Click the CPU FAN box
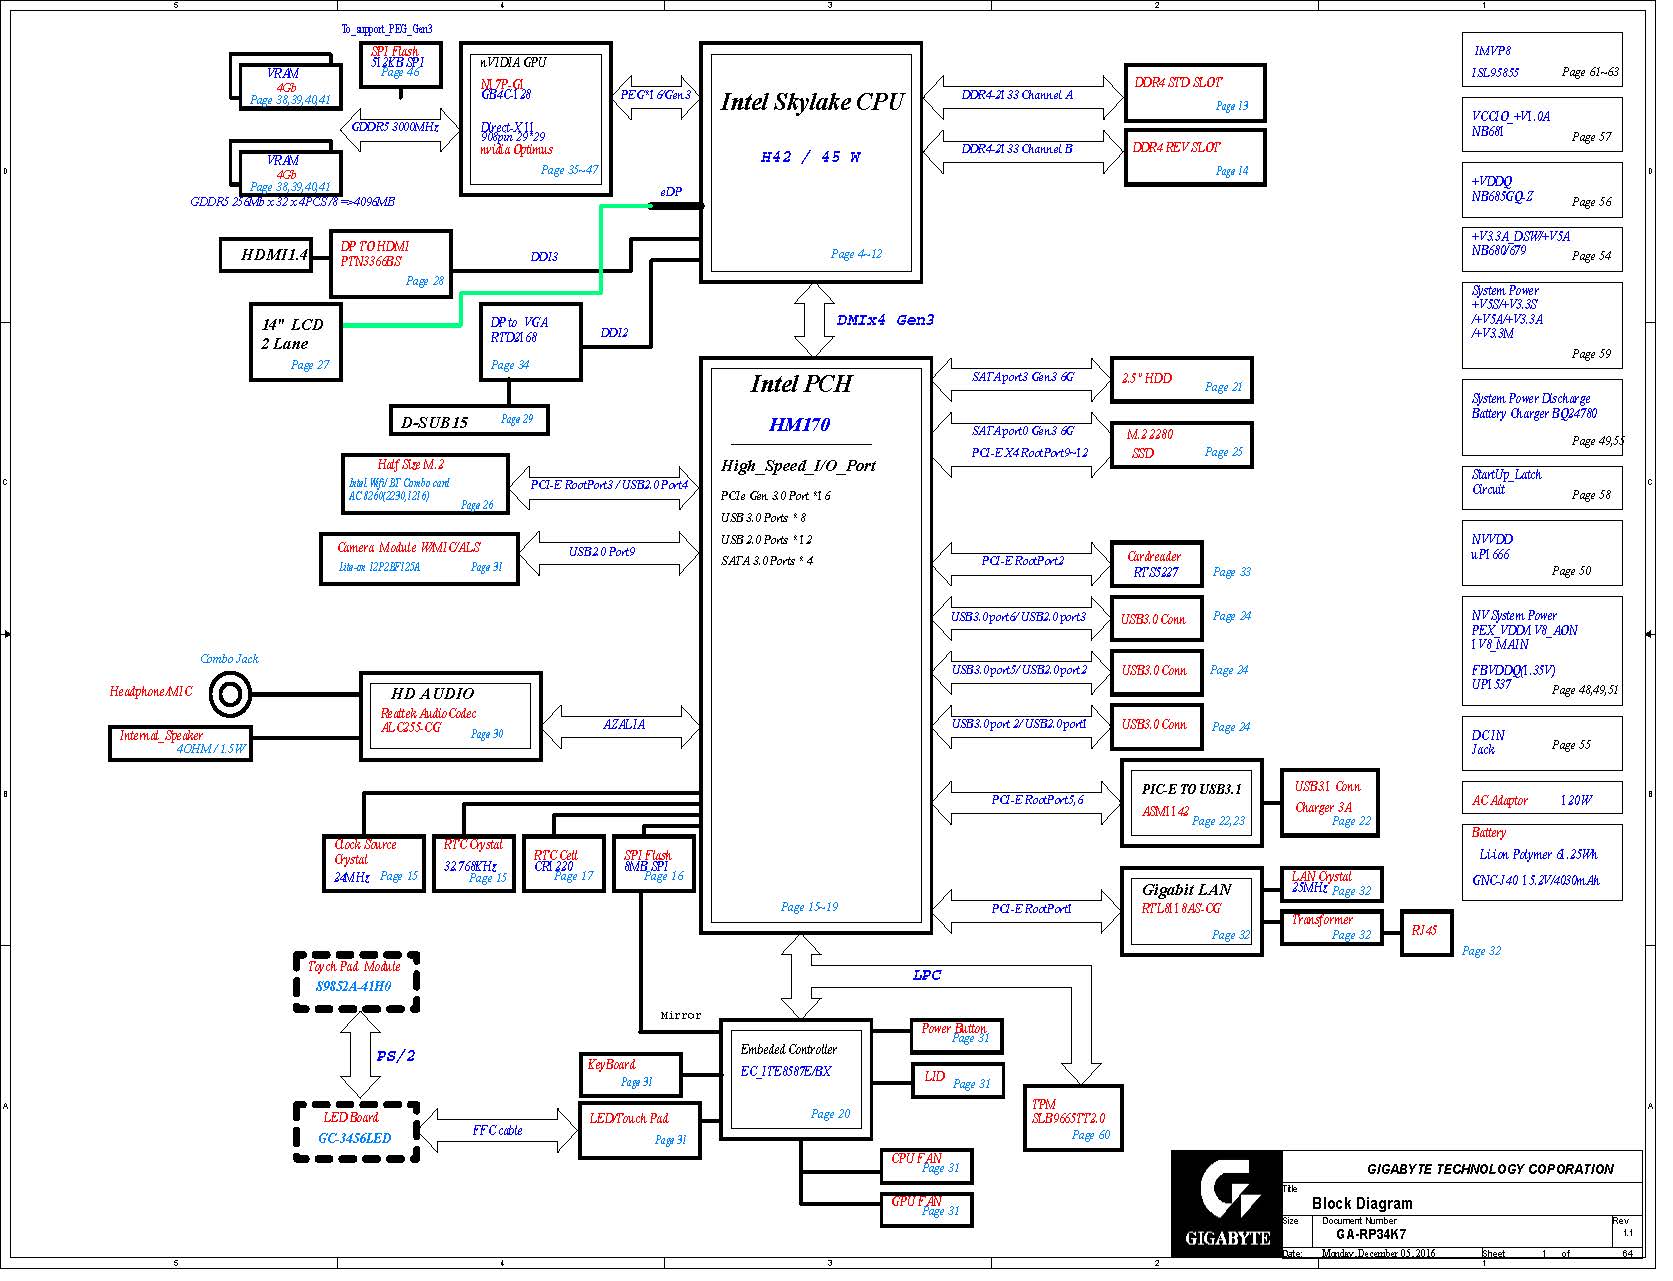 click(926, 1166)
